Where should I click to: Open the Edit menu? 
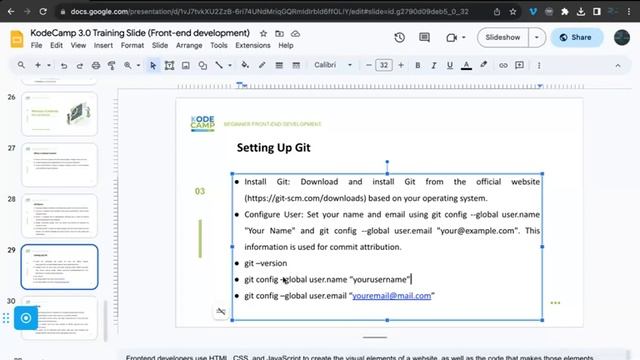click(x=56, y=45)
